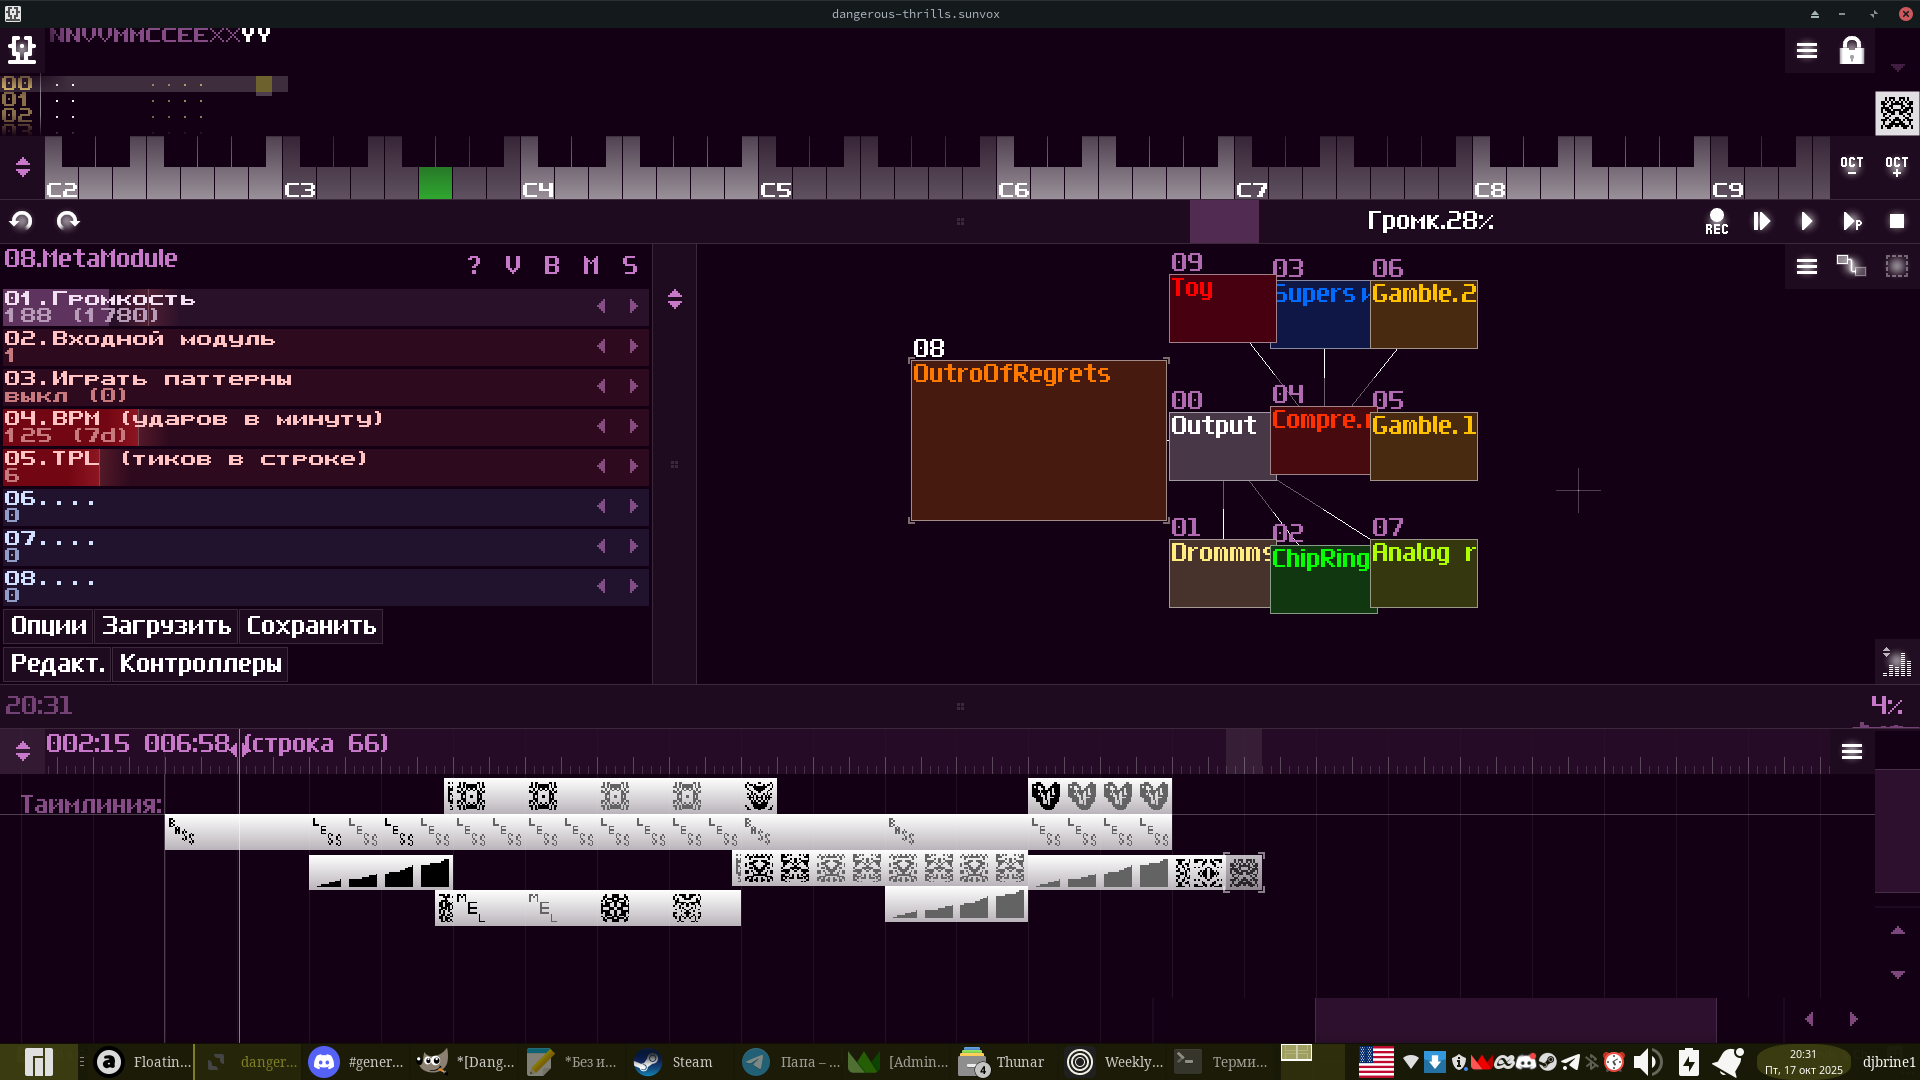Click the Загрузить button
Image resolution: width=1920 pixels, height=1080 pixels.
point(166,626)
